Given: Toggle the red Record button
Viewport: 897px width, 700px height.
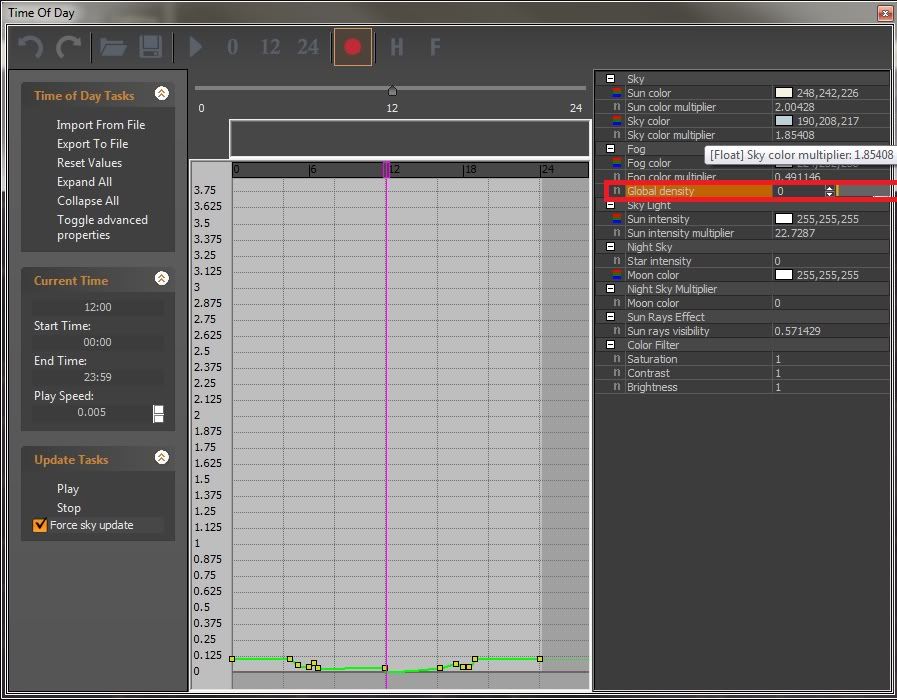Looking at the screenshot, I should tap(353, 47).
